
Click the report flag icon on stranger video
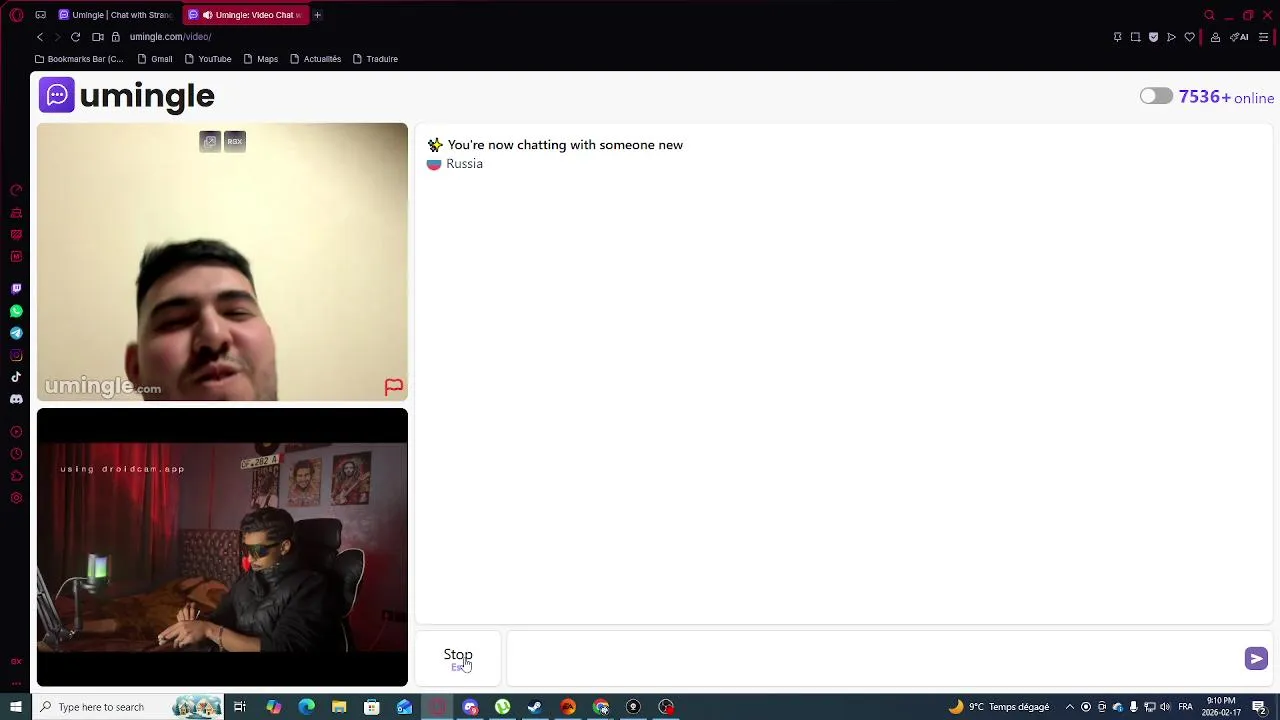pyautogui.click(x=394, y=387)
